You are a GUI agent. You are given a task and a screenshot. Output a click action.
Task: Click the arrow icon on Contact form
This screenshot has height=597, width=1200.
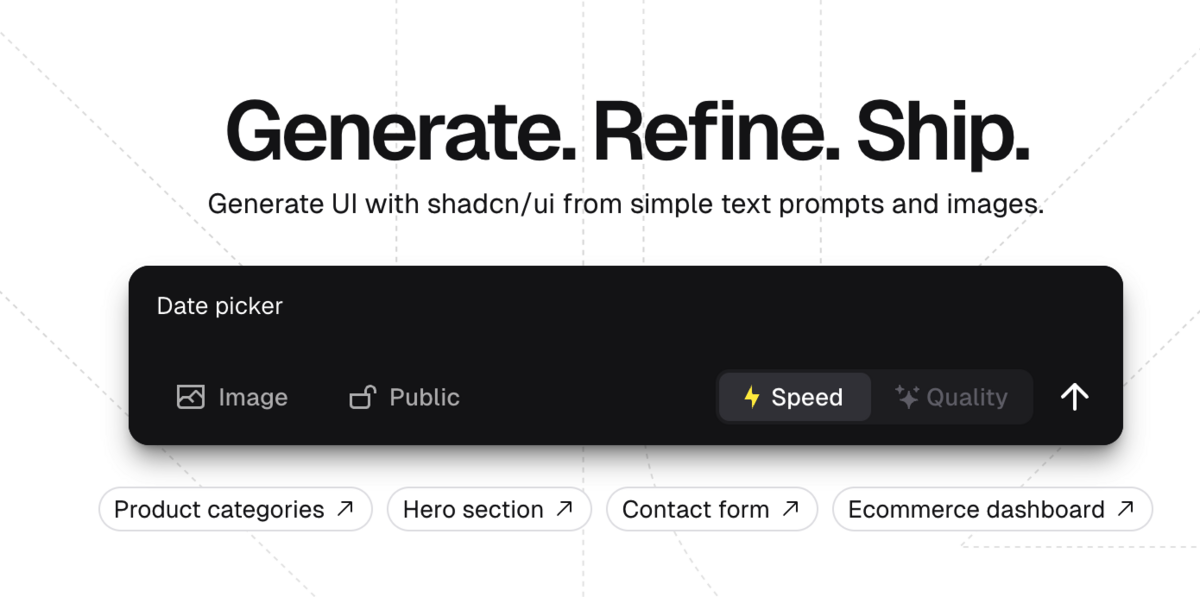click(x=791, y=509)
